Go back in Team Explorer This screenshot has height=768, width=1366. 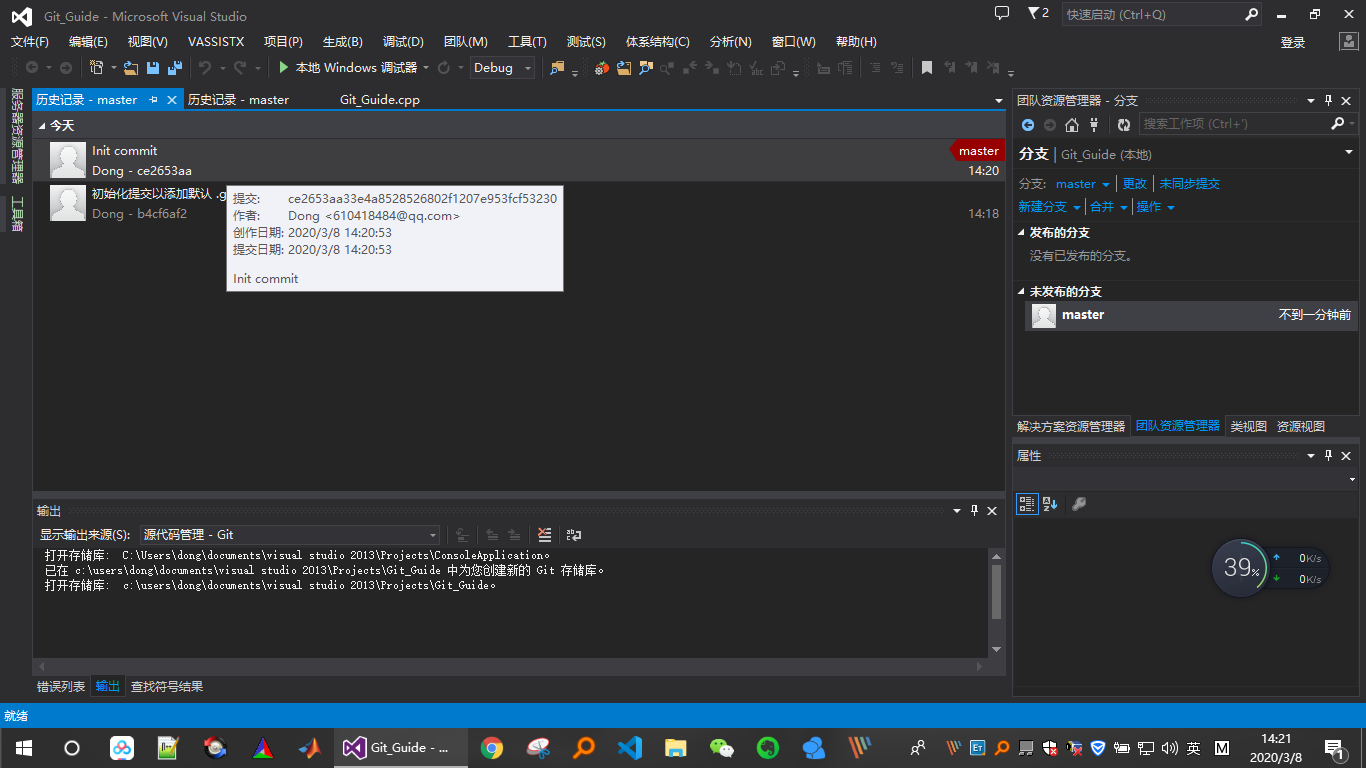pyautogui.click(x=1027, y=124)
